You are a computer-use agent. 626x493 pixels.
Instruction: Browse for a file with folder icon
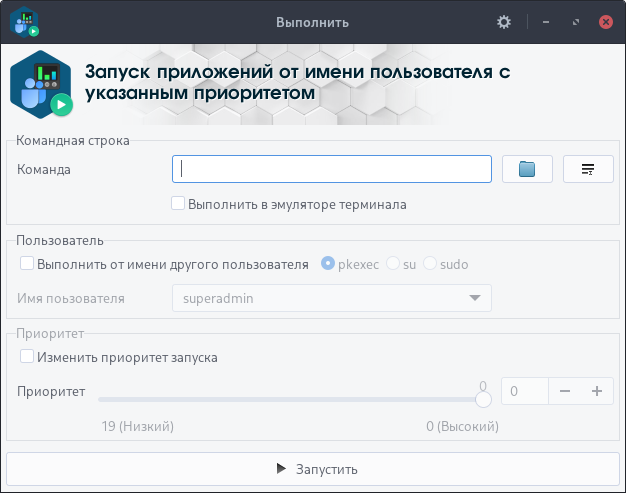point(527,170)
